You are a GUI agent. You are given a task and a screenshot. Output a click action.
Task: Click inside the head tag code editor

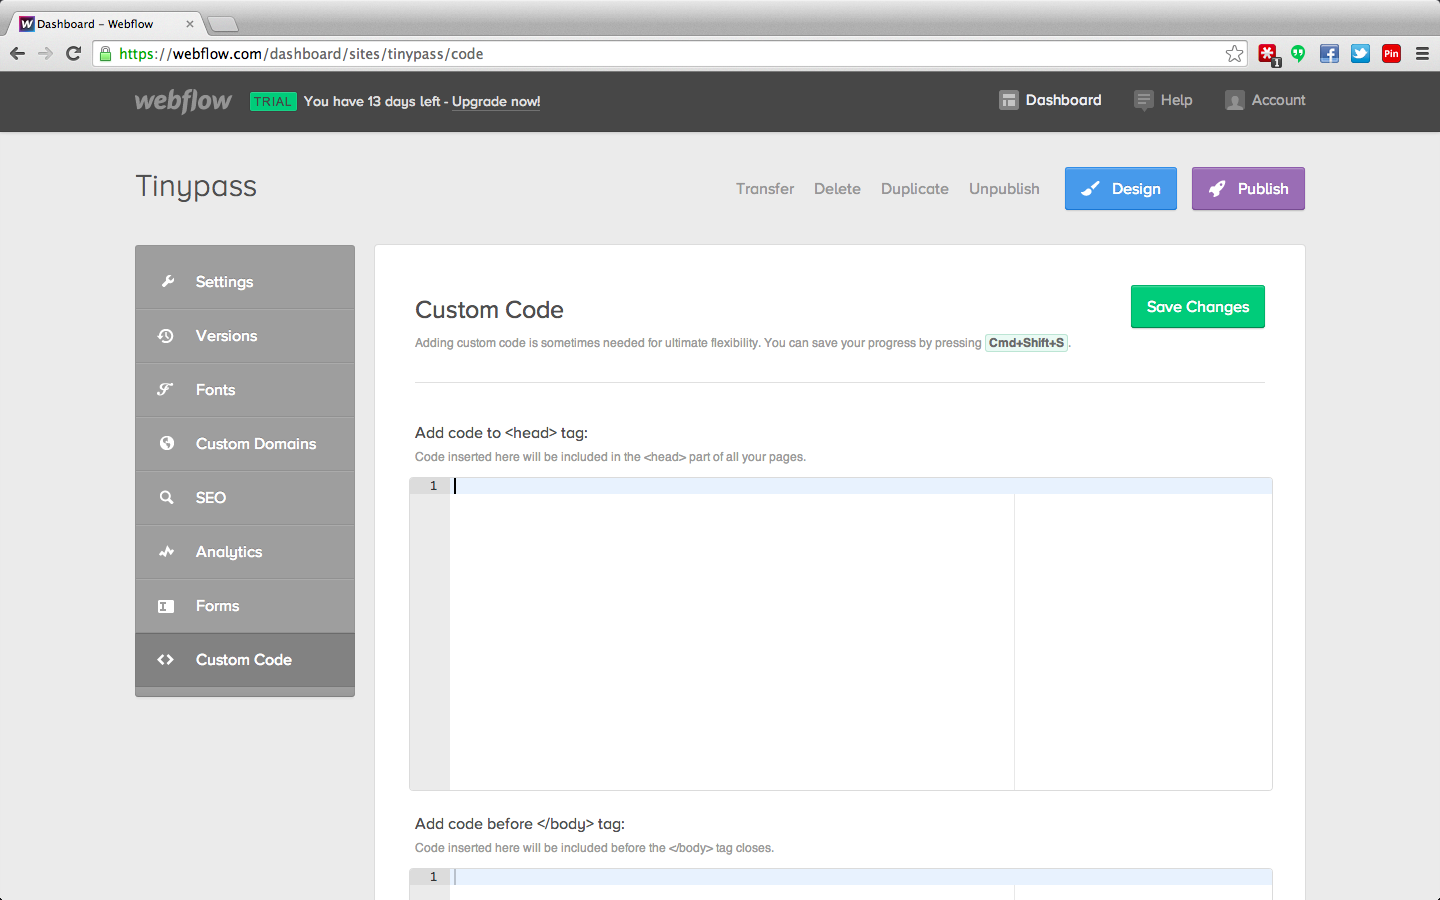pyautogui.click(x=730, y=630)
